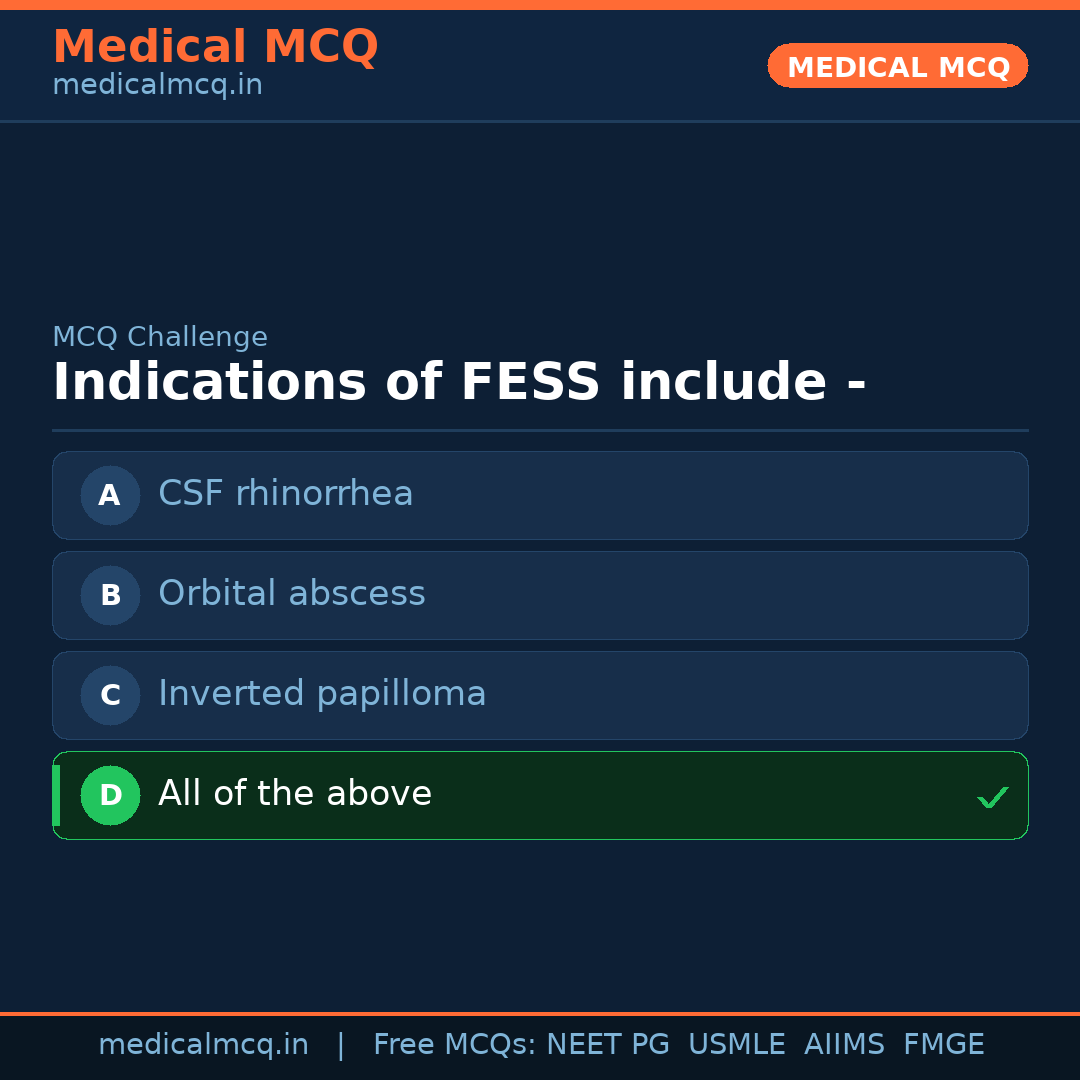
Task: Click AIIMS in the footer
Action: pyautogui.click(x=844, y=1045)
